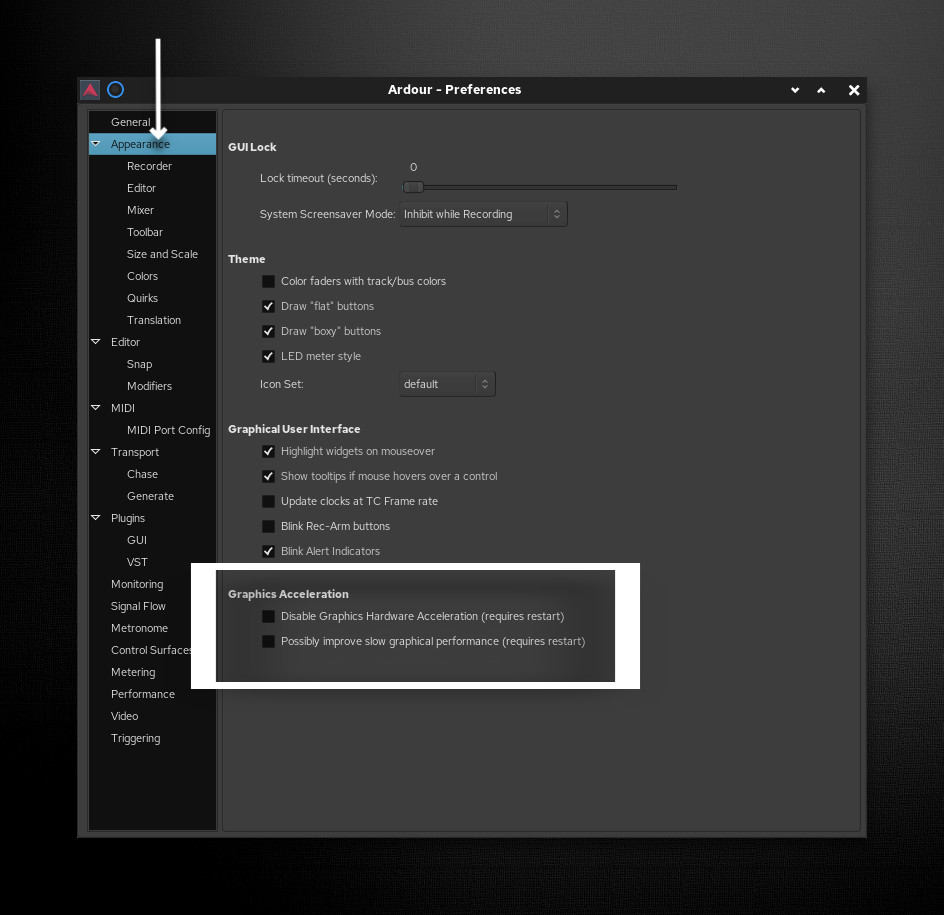This screenshot has width=944, height=915.
Task: Go to MIDI Port Config page
Action: tap(168, 430)
